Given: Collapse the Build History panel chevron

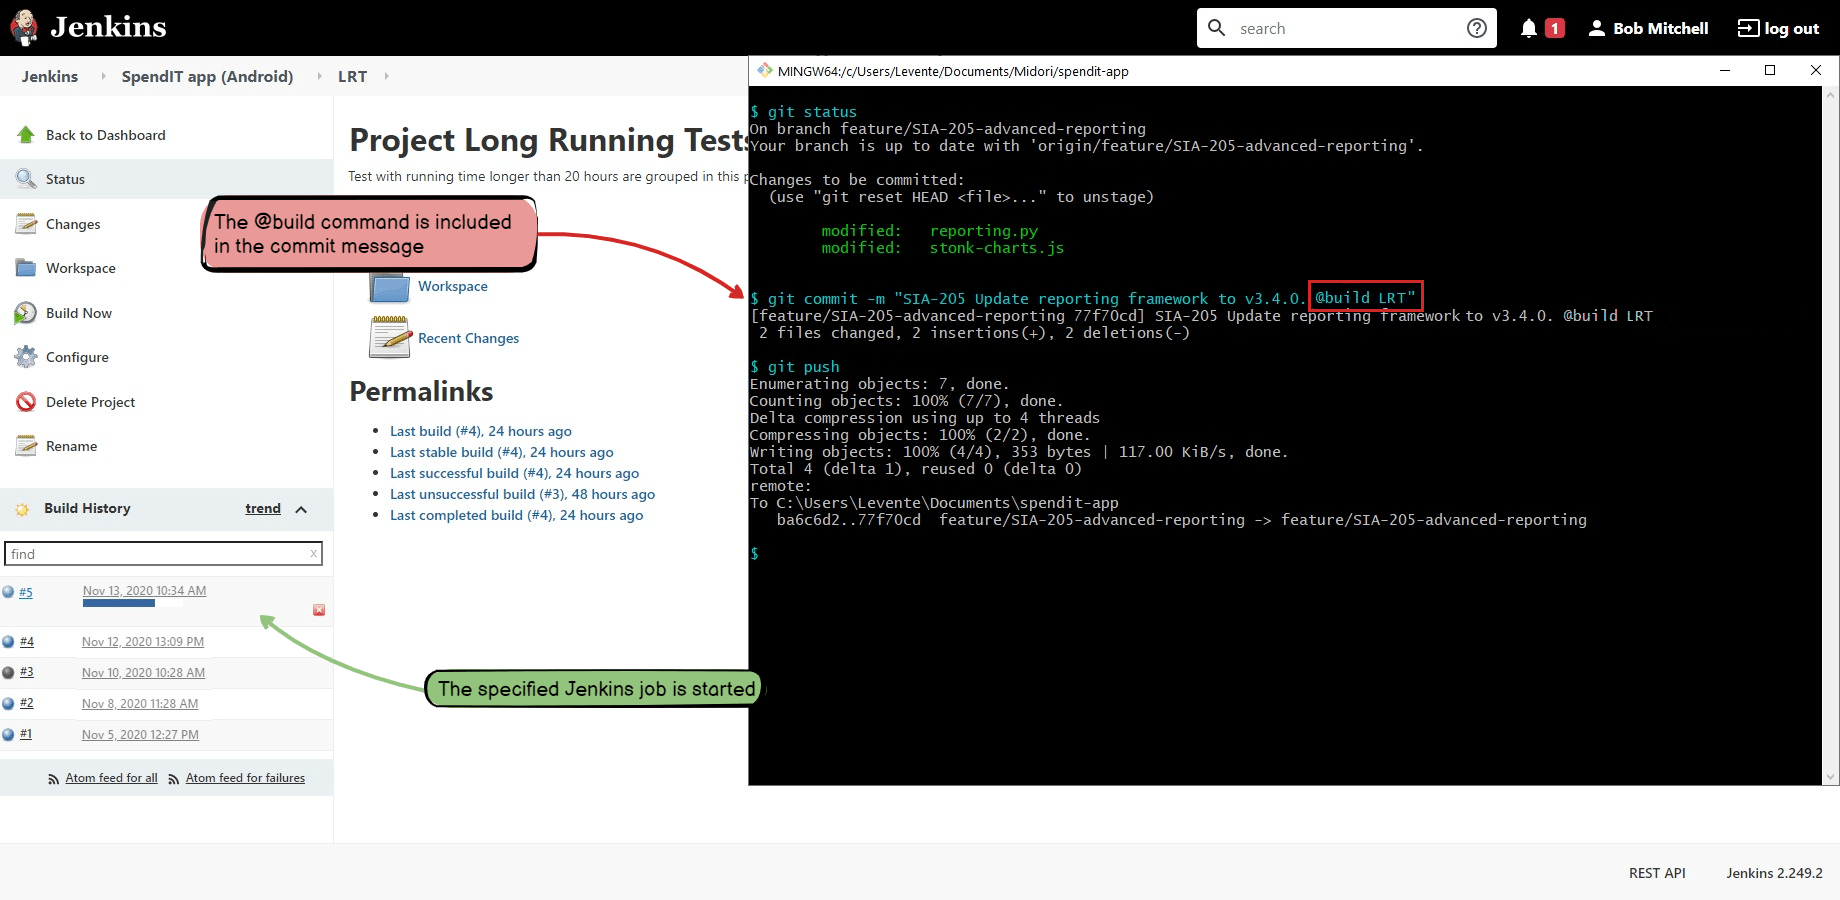Looking at the screenshot, I should (x=301, y=509).
